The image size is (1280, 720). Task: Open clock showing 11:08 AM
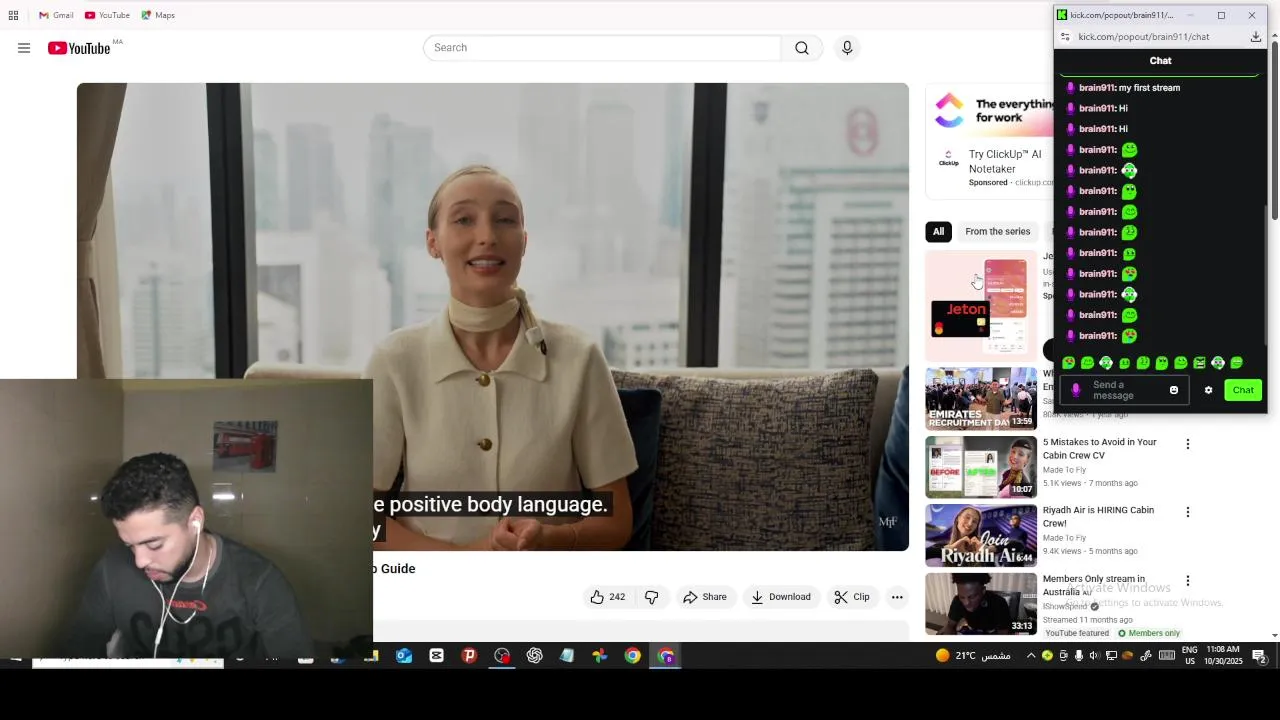tap(1223, 656)
